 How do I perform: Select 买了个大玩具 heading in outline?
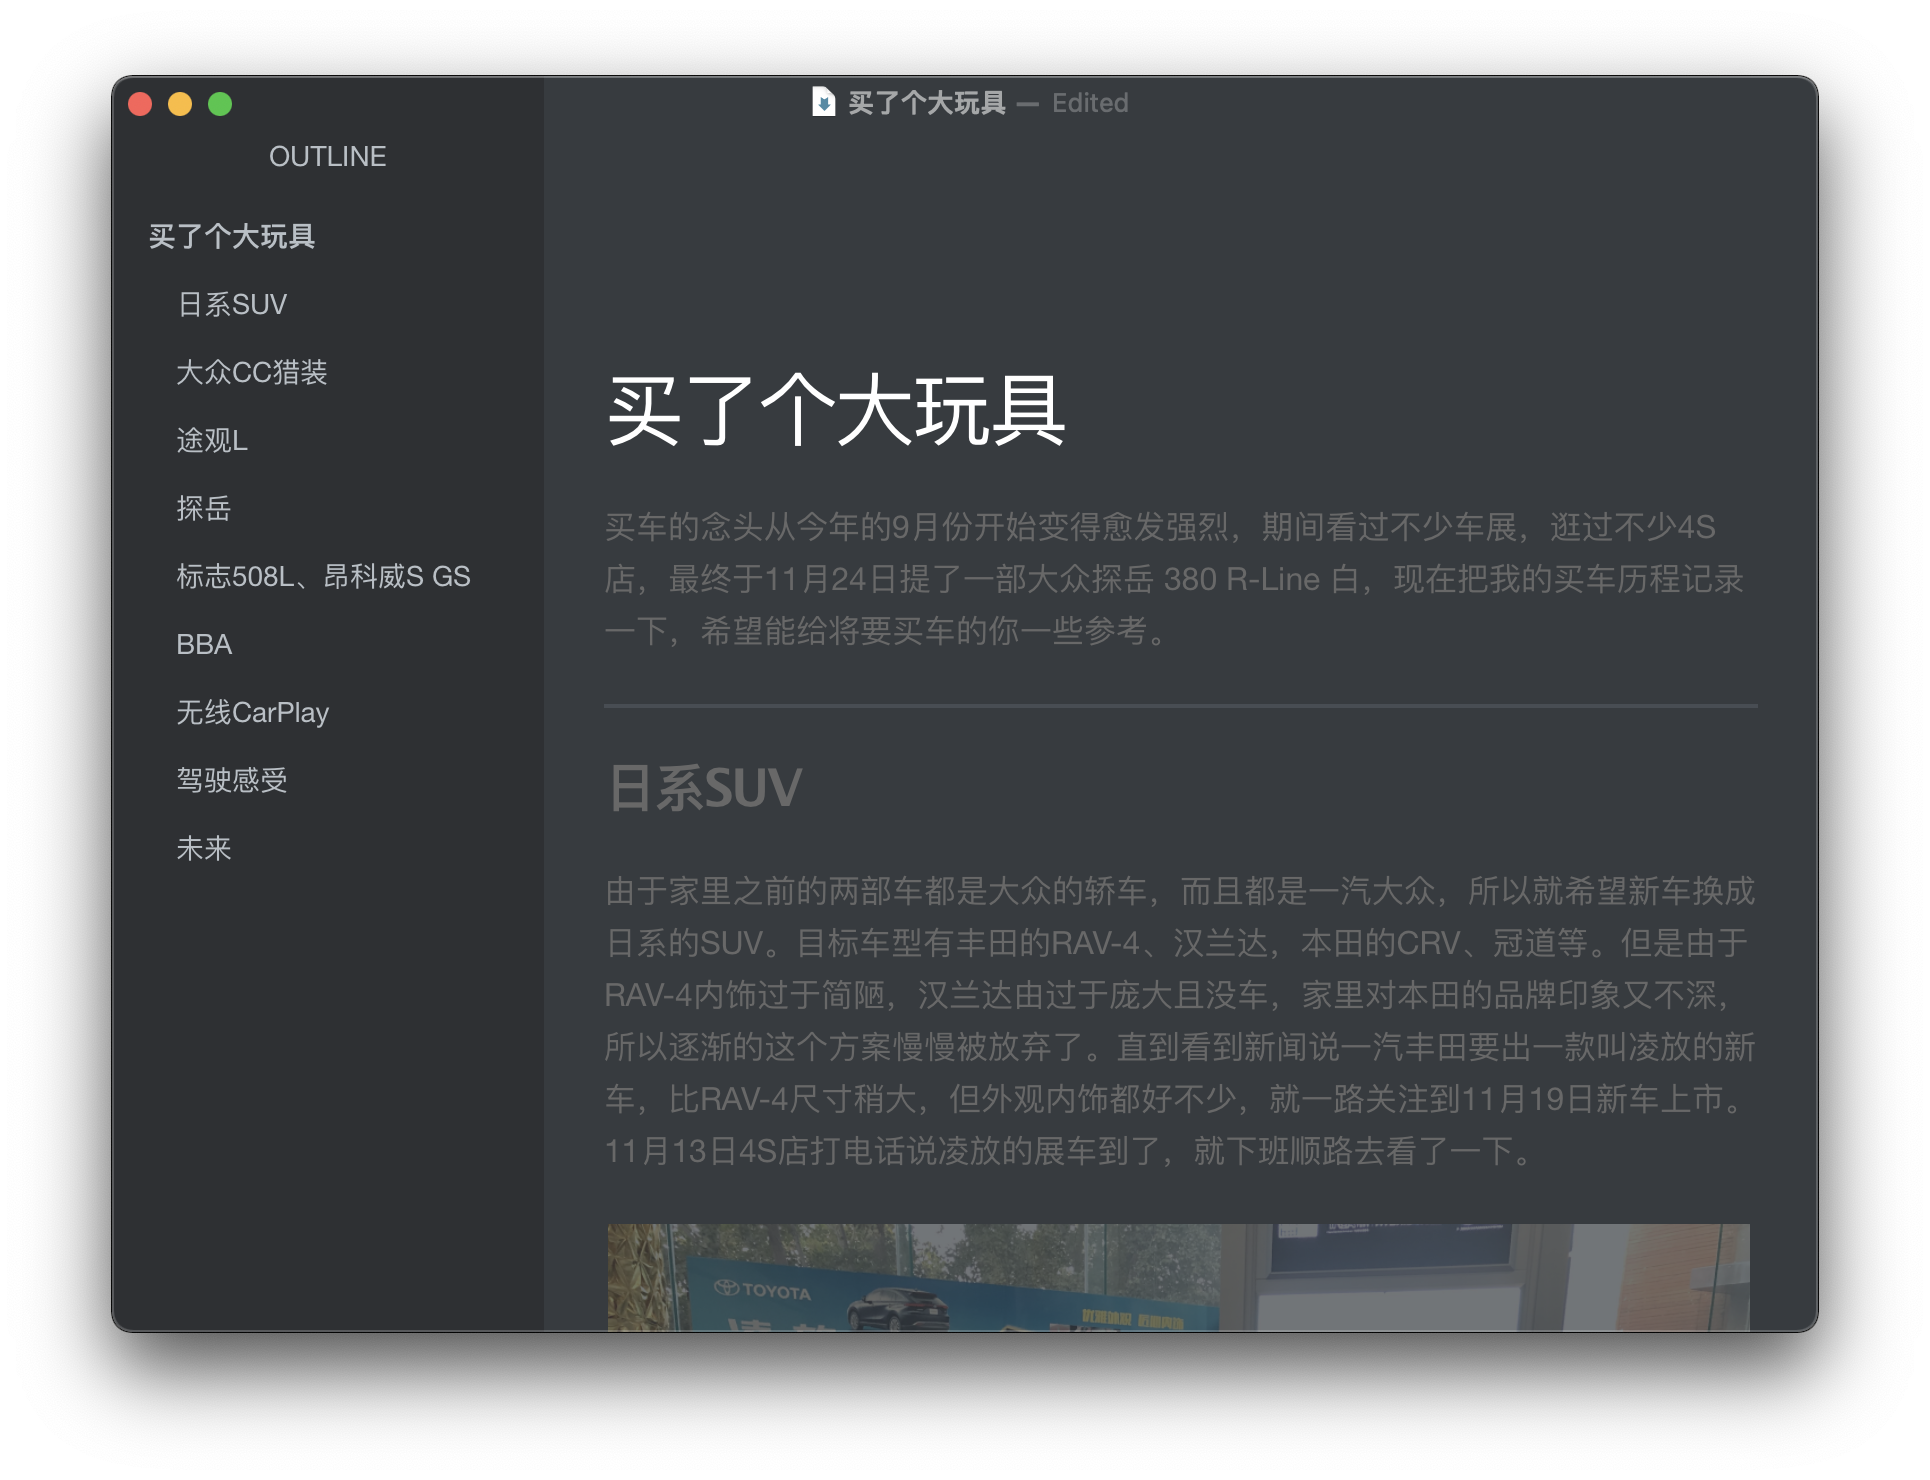[232, 237]
